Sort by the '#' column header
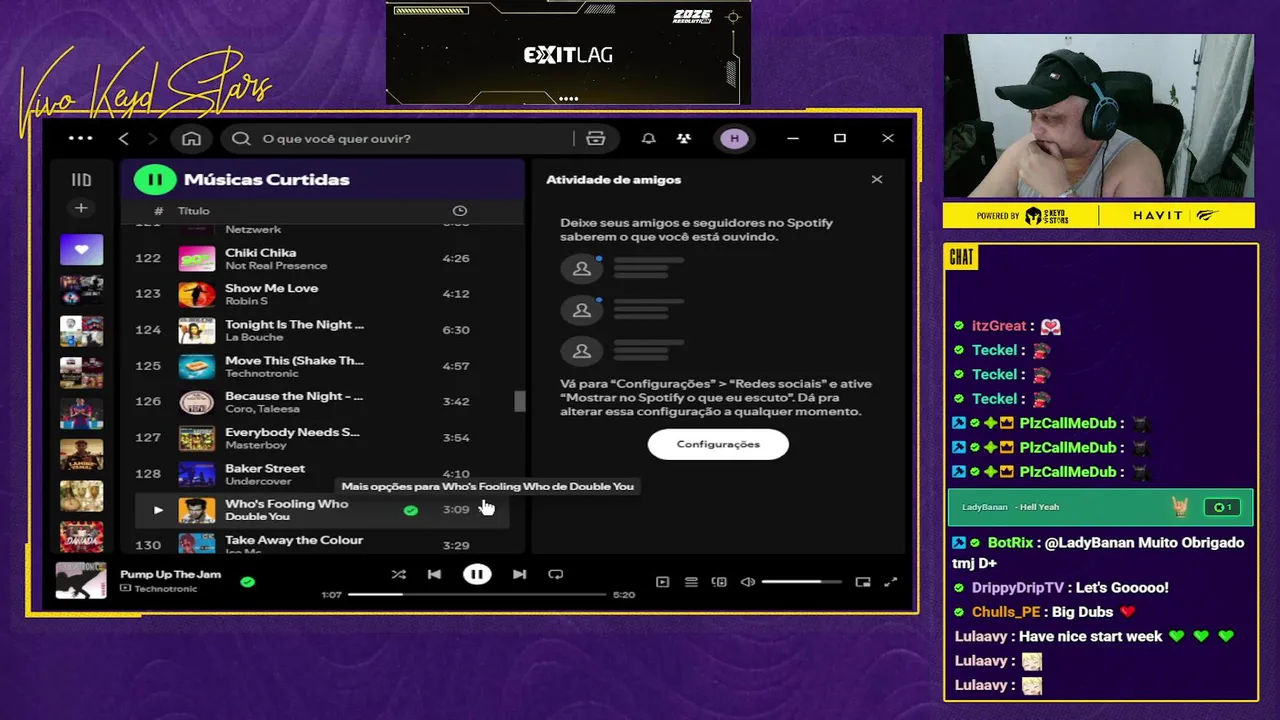 point(158,211)
